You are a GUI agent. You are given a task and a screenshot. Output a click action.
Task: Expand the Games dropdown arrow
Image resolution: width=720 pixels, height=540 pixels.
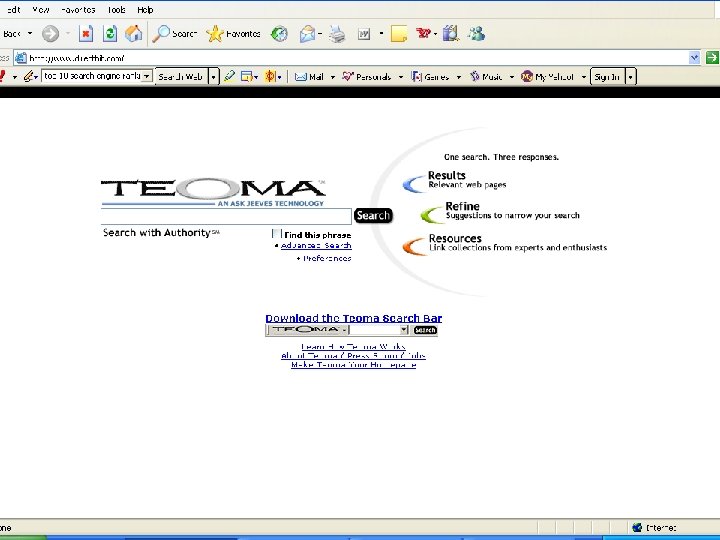(x=458, y=77)
